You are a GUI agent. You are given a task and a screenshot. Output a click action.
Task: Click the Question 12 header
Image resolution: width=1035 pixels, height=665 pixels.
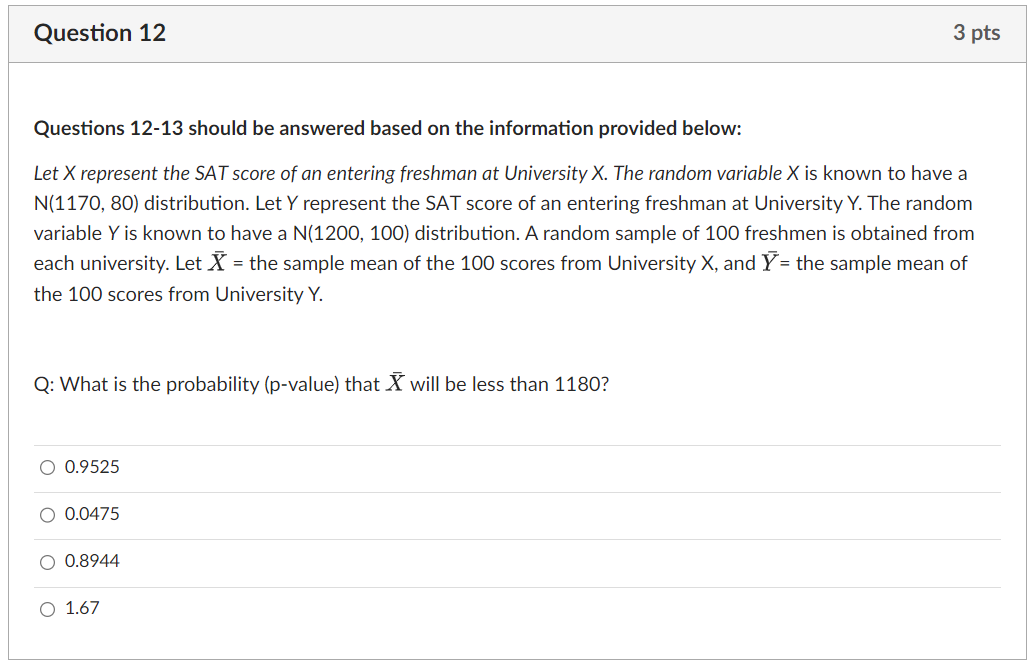pyautogui.click(x=100, y=32)
